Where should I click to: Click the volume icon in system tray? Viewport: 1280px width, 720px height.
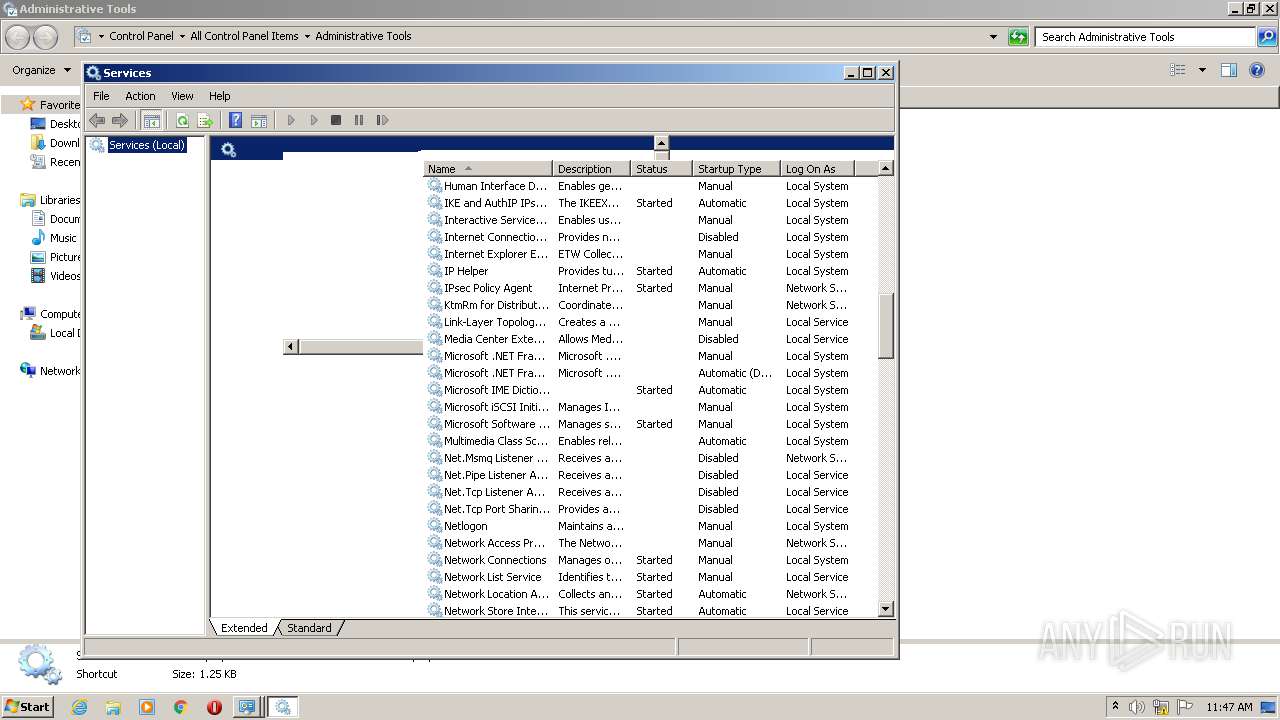(1137, 707)
